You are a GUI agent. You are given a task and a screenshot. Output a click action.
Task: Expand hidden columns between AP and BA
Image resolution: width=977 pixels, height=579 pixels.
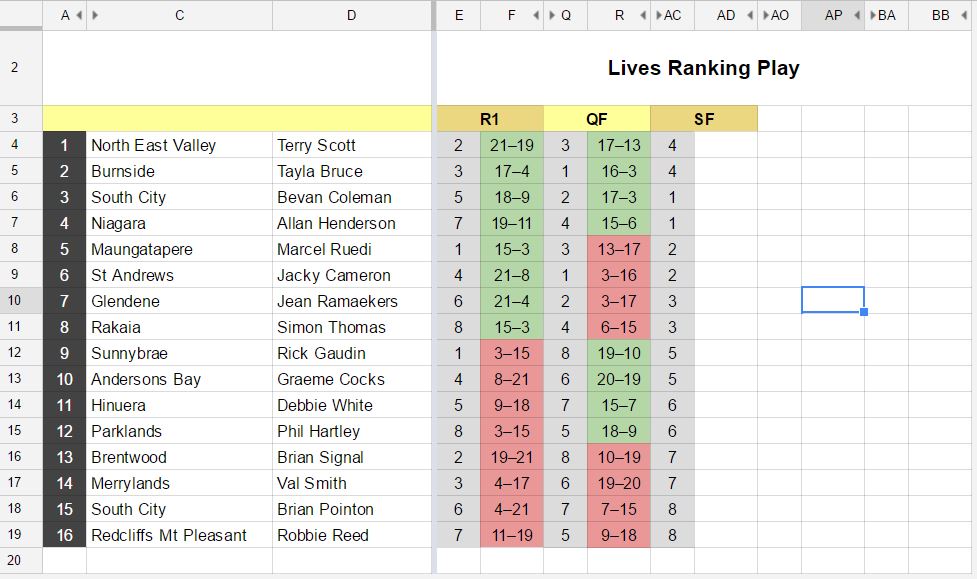click(x=857, y=15)
